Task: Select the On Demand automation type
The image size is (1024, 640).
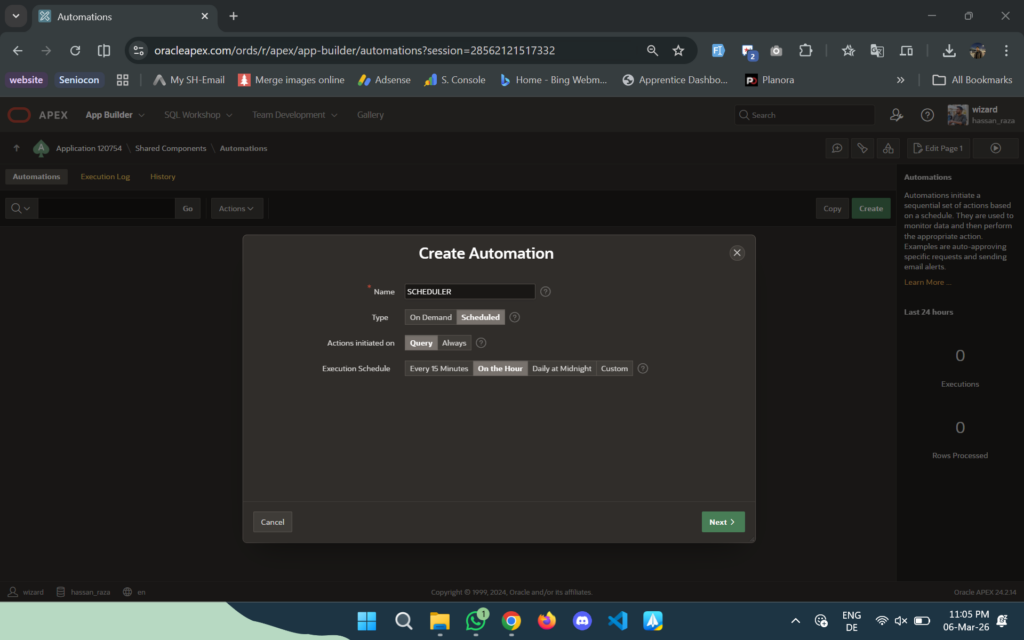Action: (x=430, y=316)
